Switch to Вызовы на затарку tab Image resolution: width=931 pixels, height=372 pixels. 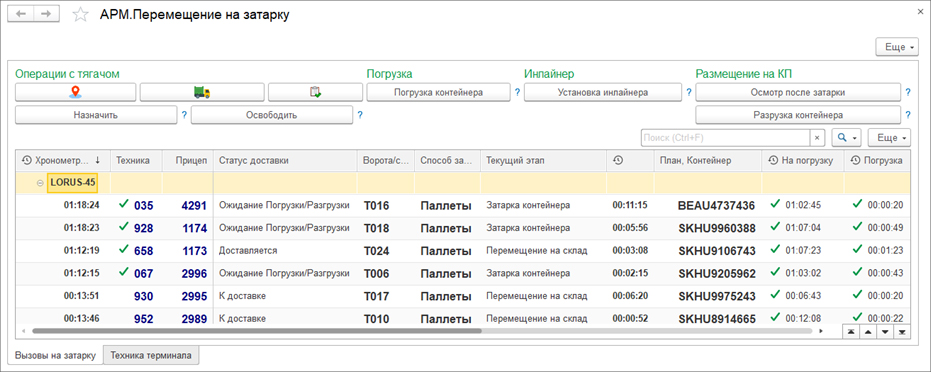(55, 355)
